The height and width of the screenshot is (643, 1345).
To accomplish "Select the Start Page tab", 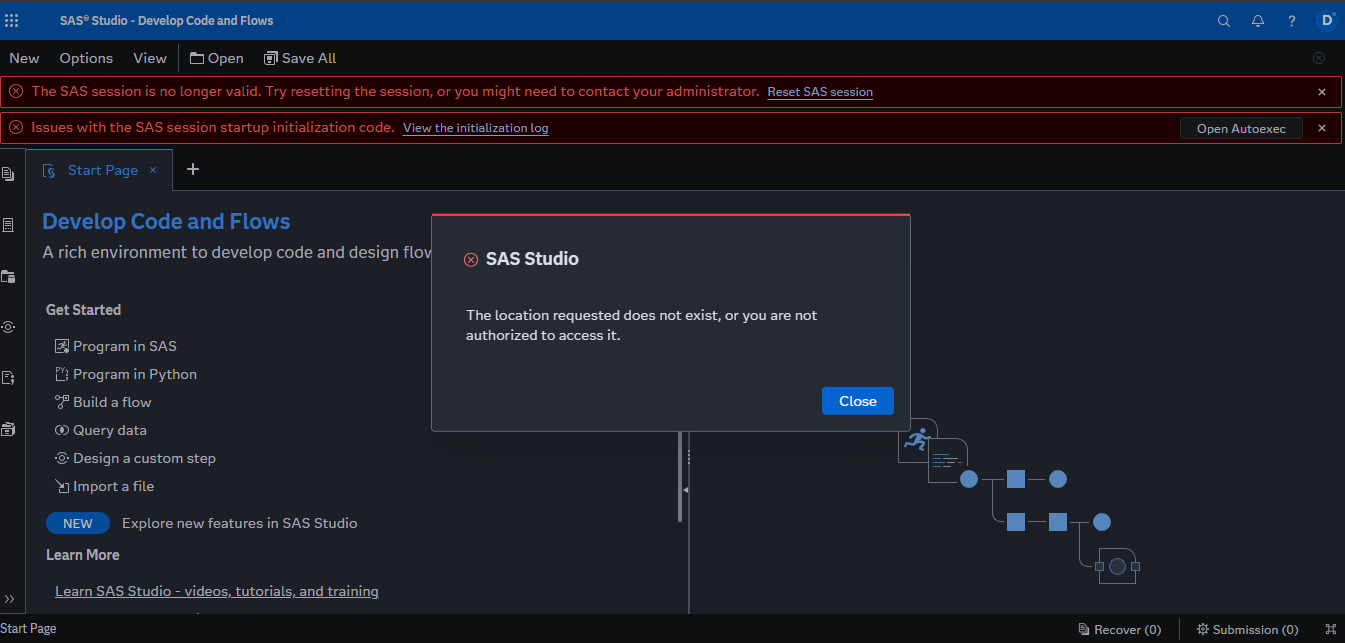I will coord(102,170).
